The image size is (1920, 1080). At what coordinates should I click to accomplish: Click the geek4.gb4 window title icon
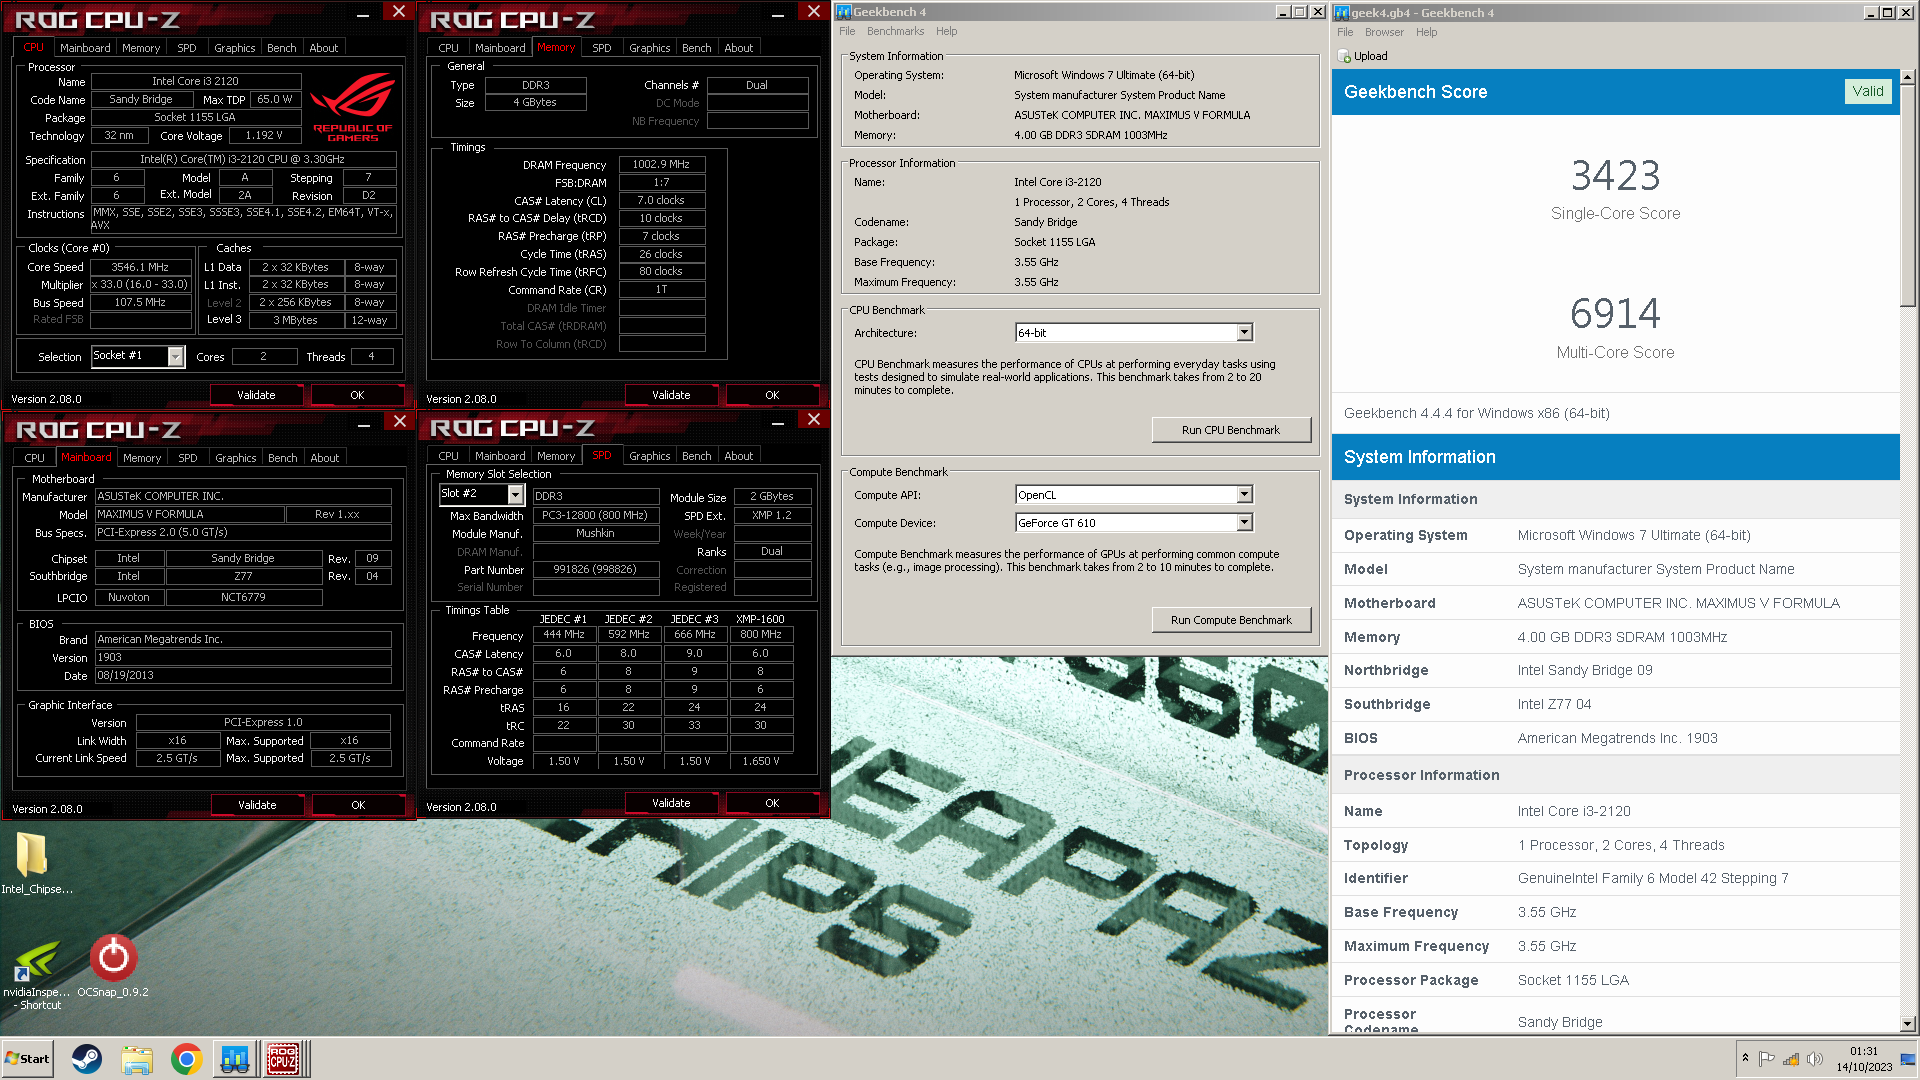(1342, 12)
